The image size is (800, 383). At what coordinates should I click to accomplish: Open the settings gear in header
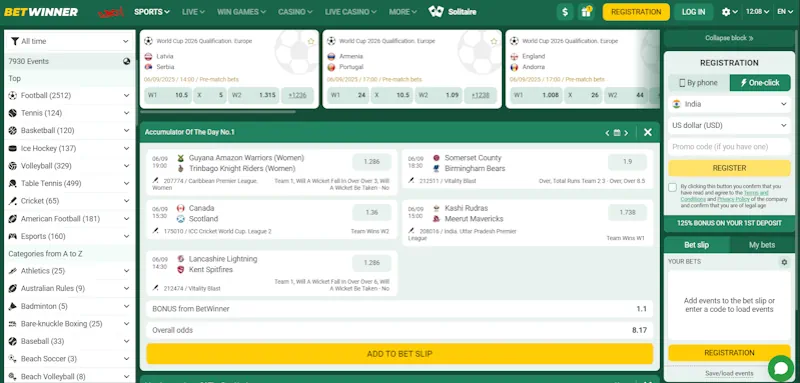coord(726,12)
